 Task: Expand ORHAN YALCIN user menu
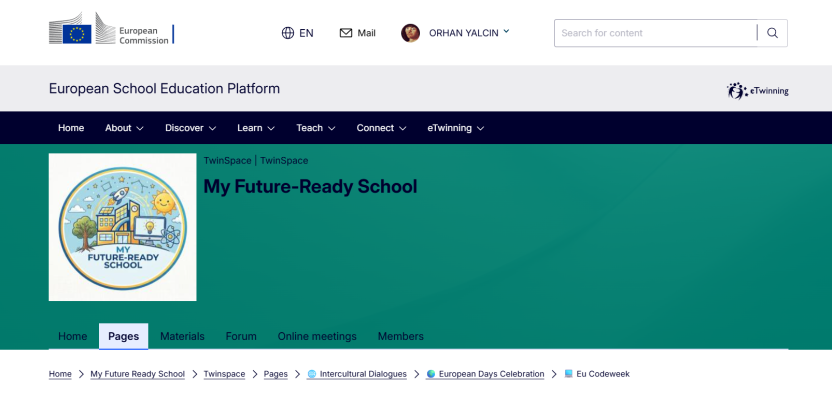pos(469,33)
